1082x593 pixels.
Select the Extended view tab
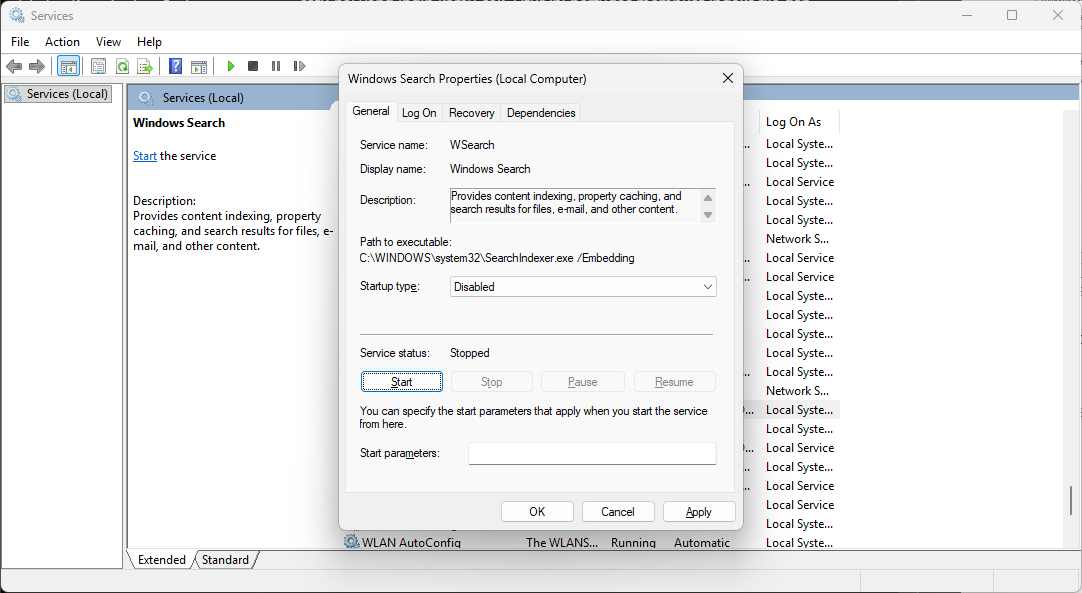[161, 560]
